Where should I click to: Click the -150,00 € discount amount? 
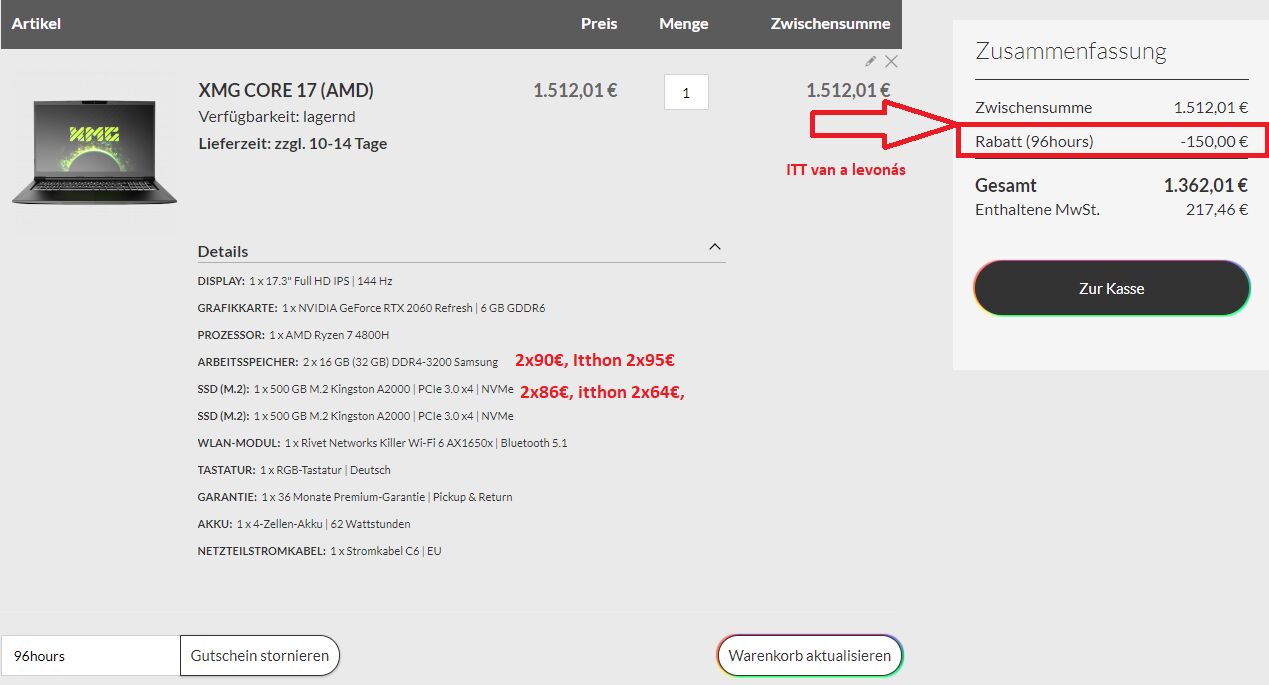[1214, 141]
